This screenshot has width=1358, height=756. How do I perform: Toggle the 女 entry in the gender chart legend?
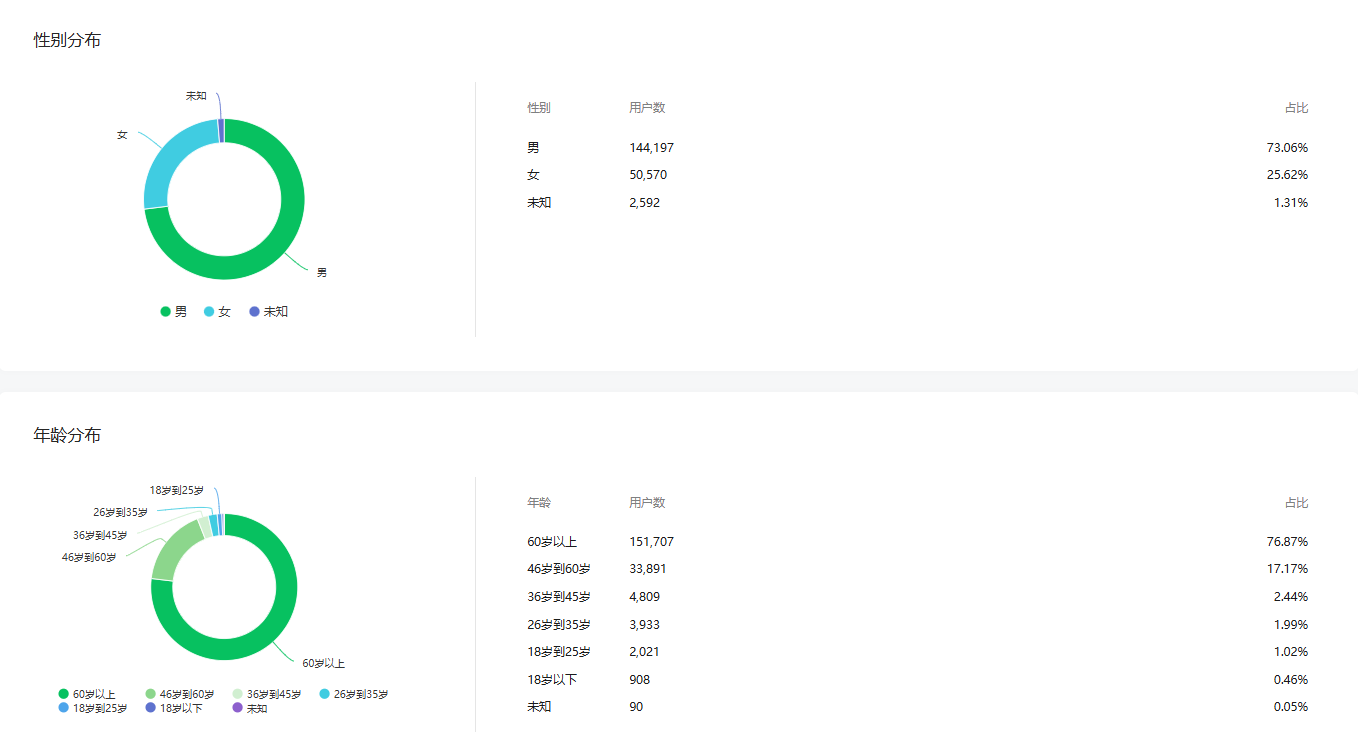[x=217, y=312]
